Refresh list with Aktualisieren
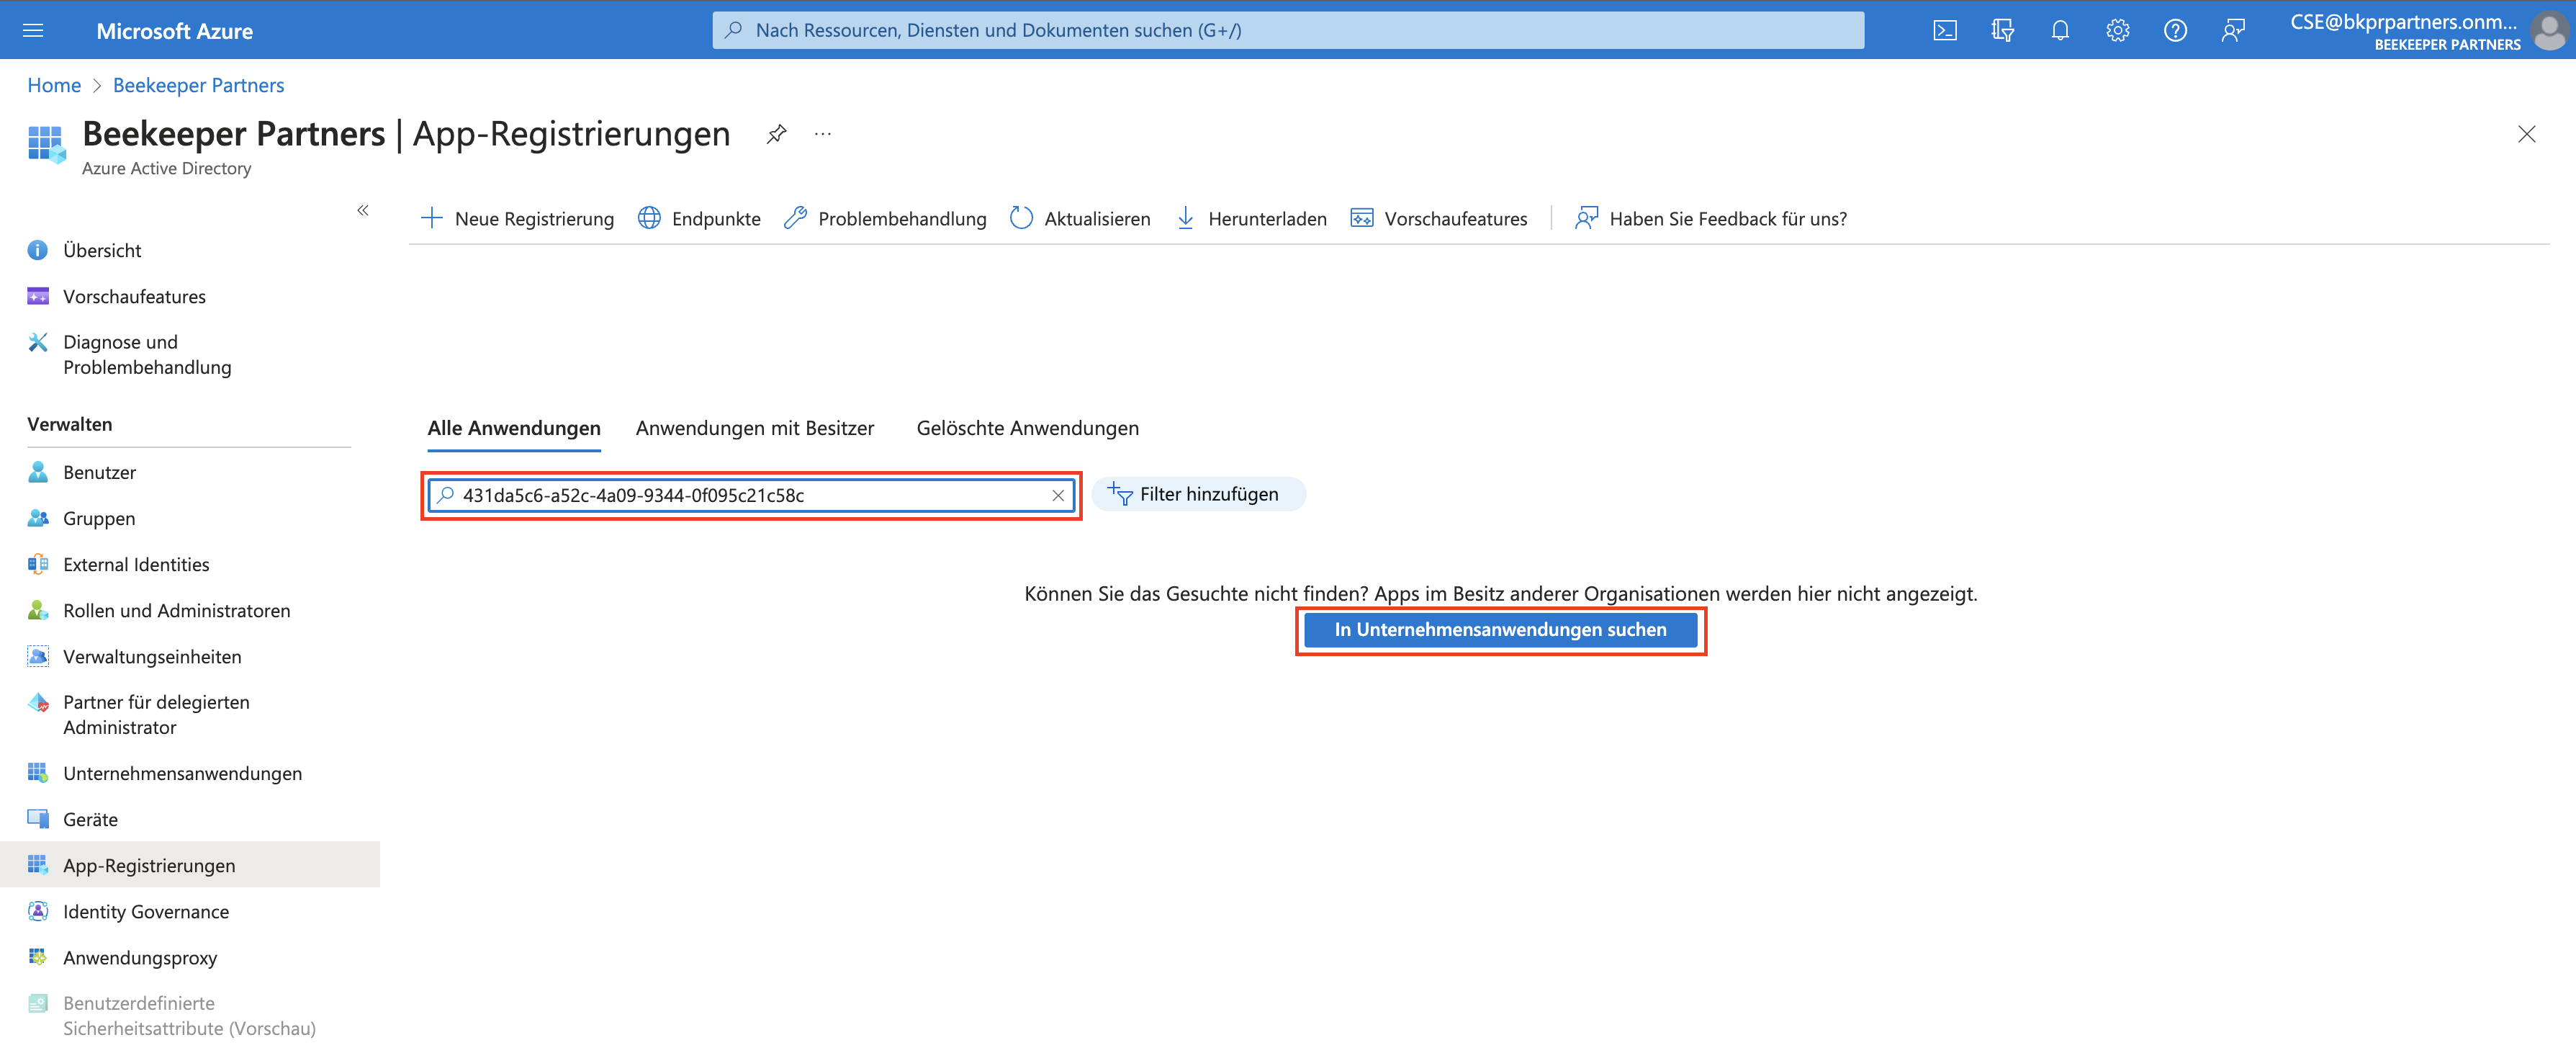This screenshot has height=1053, width=2576. (x=1080, y=218)
